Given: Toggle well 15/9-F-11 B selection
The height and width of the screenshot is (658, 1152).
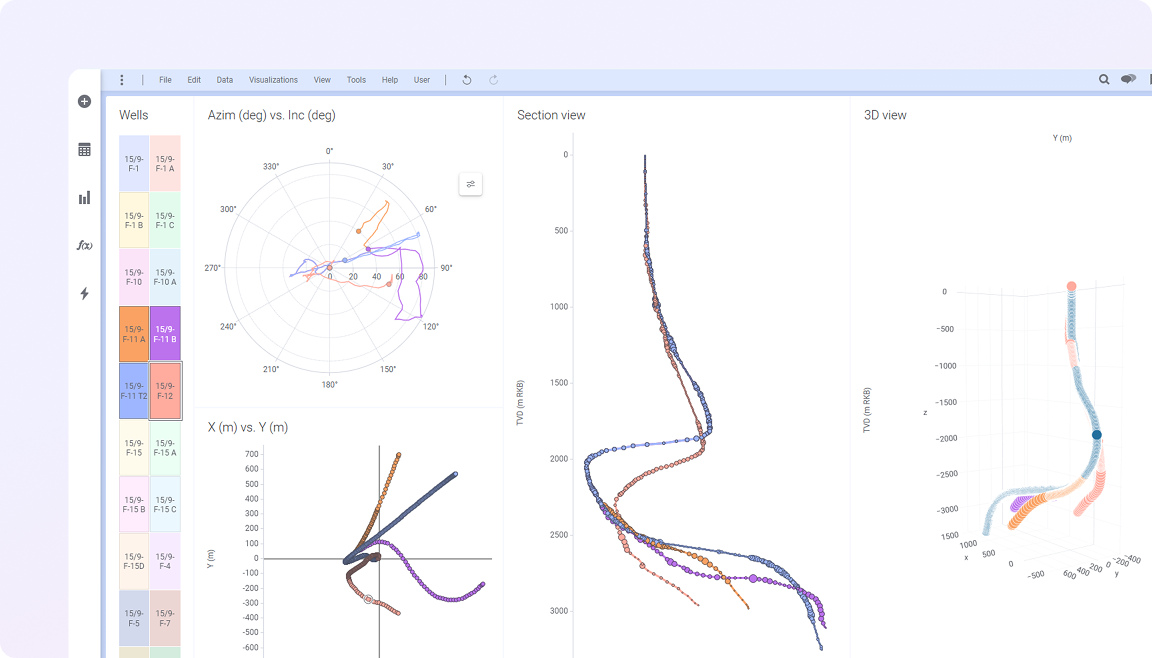Looking at the screenshot, I should pos(165,334).
